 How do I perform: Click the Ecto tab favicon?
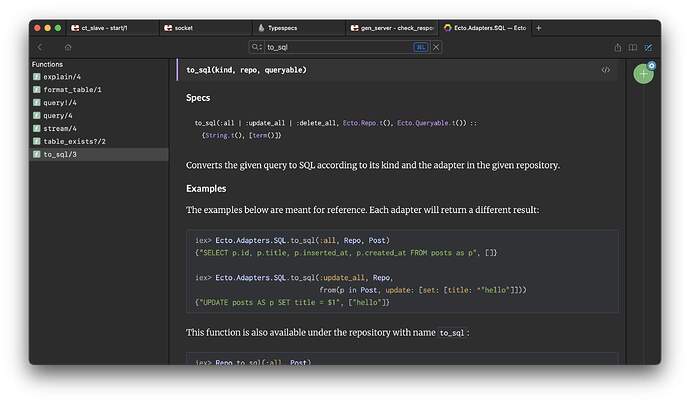click(x=448, y=28)
